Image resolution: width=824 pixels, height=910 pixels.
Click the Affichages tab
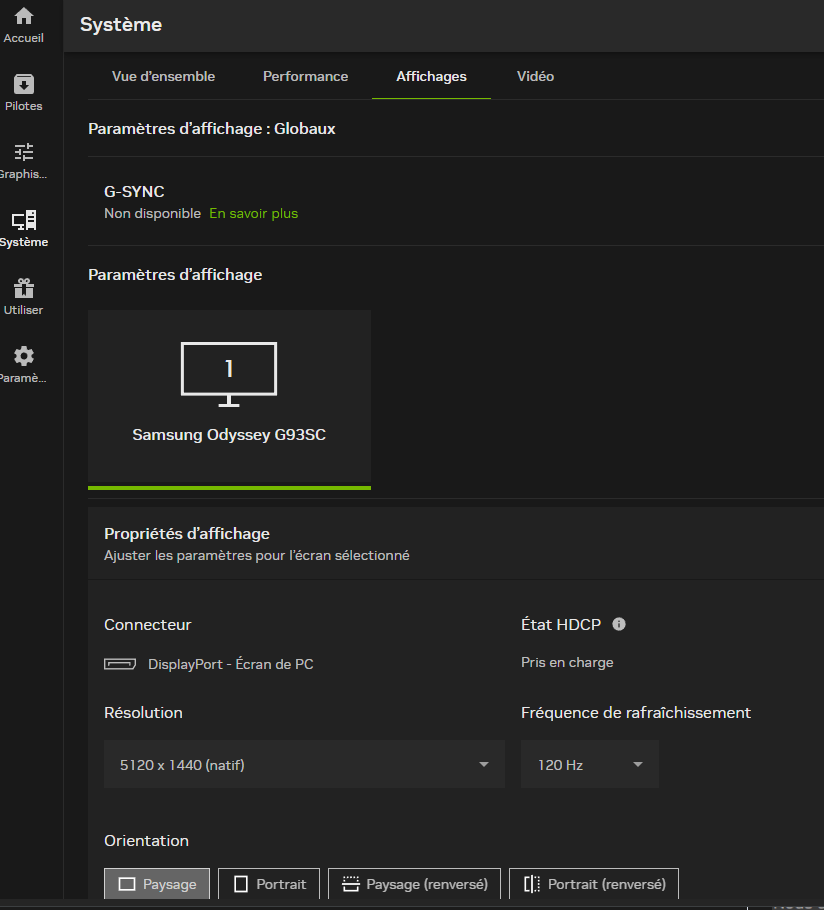(x=431, y=77)
